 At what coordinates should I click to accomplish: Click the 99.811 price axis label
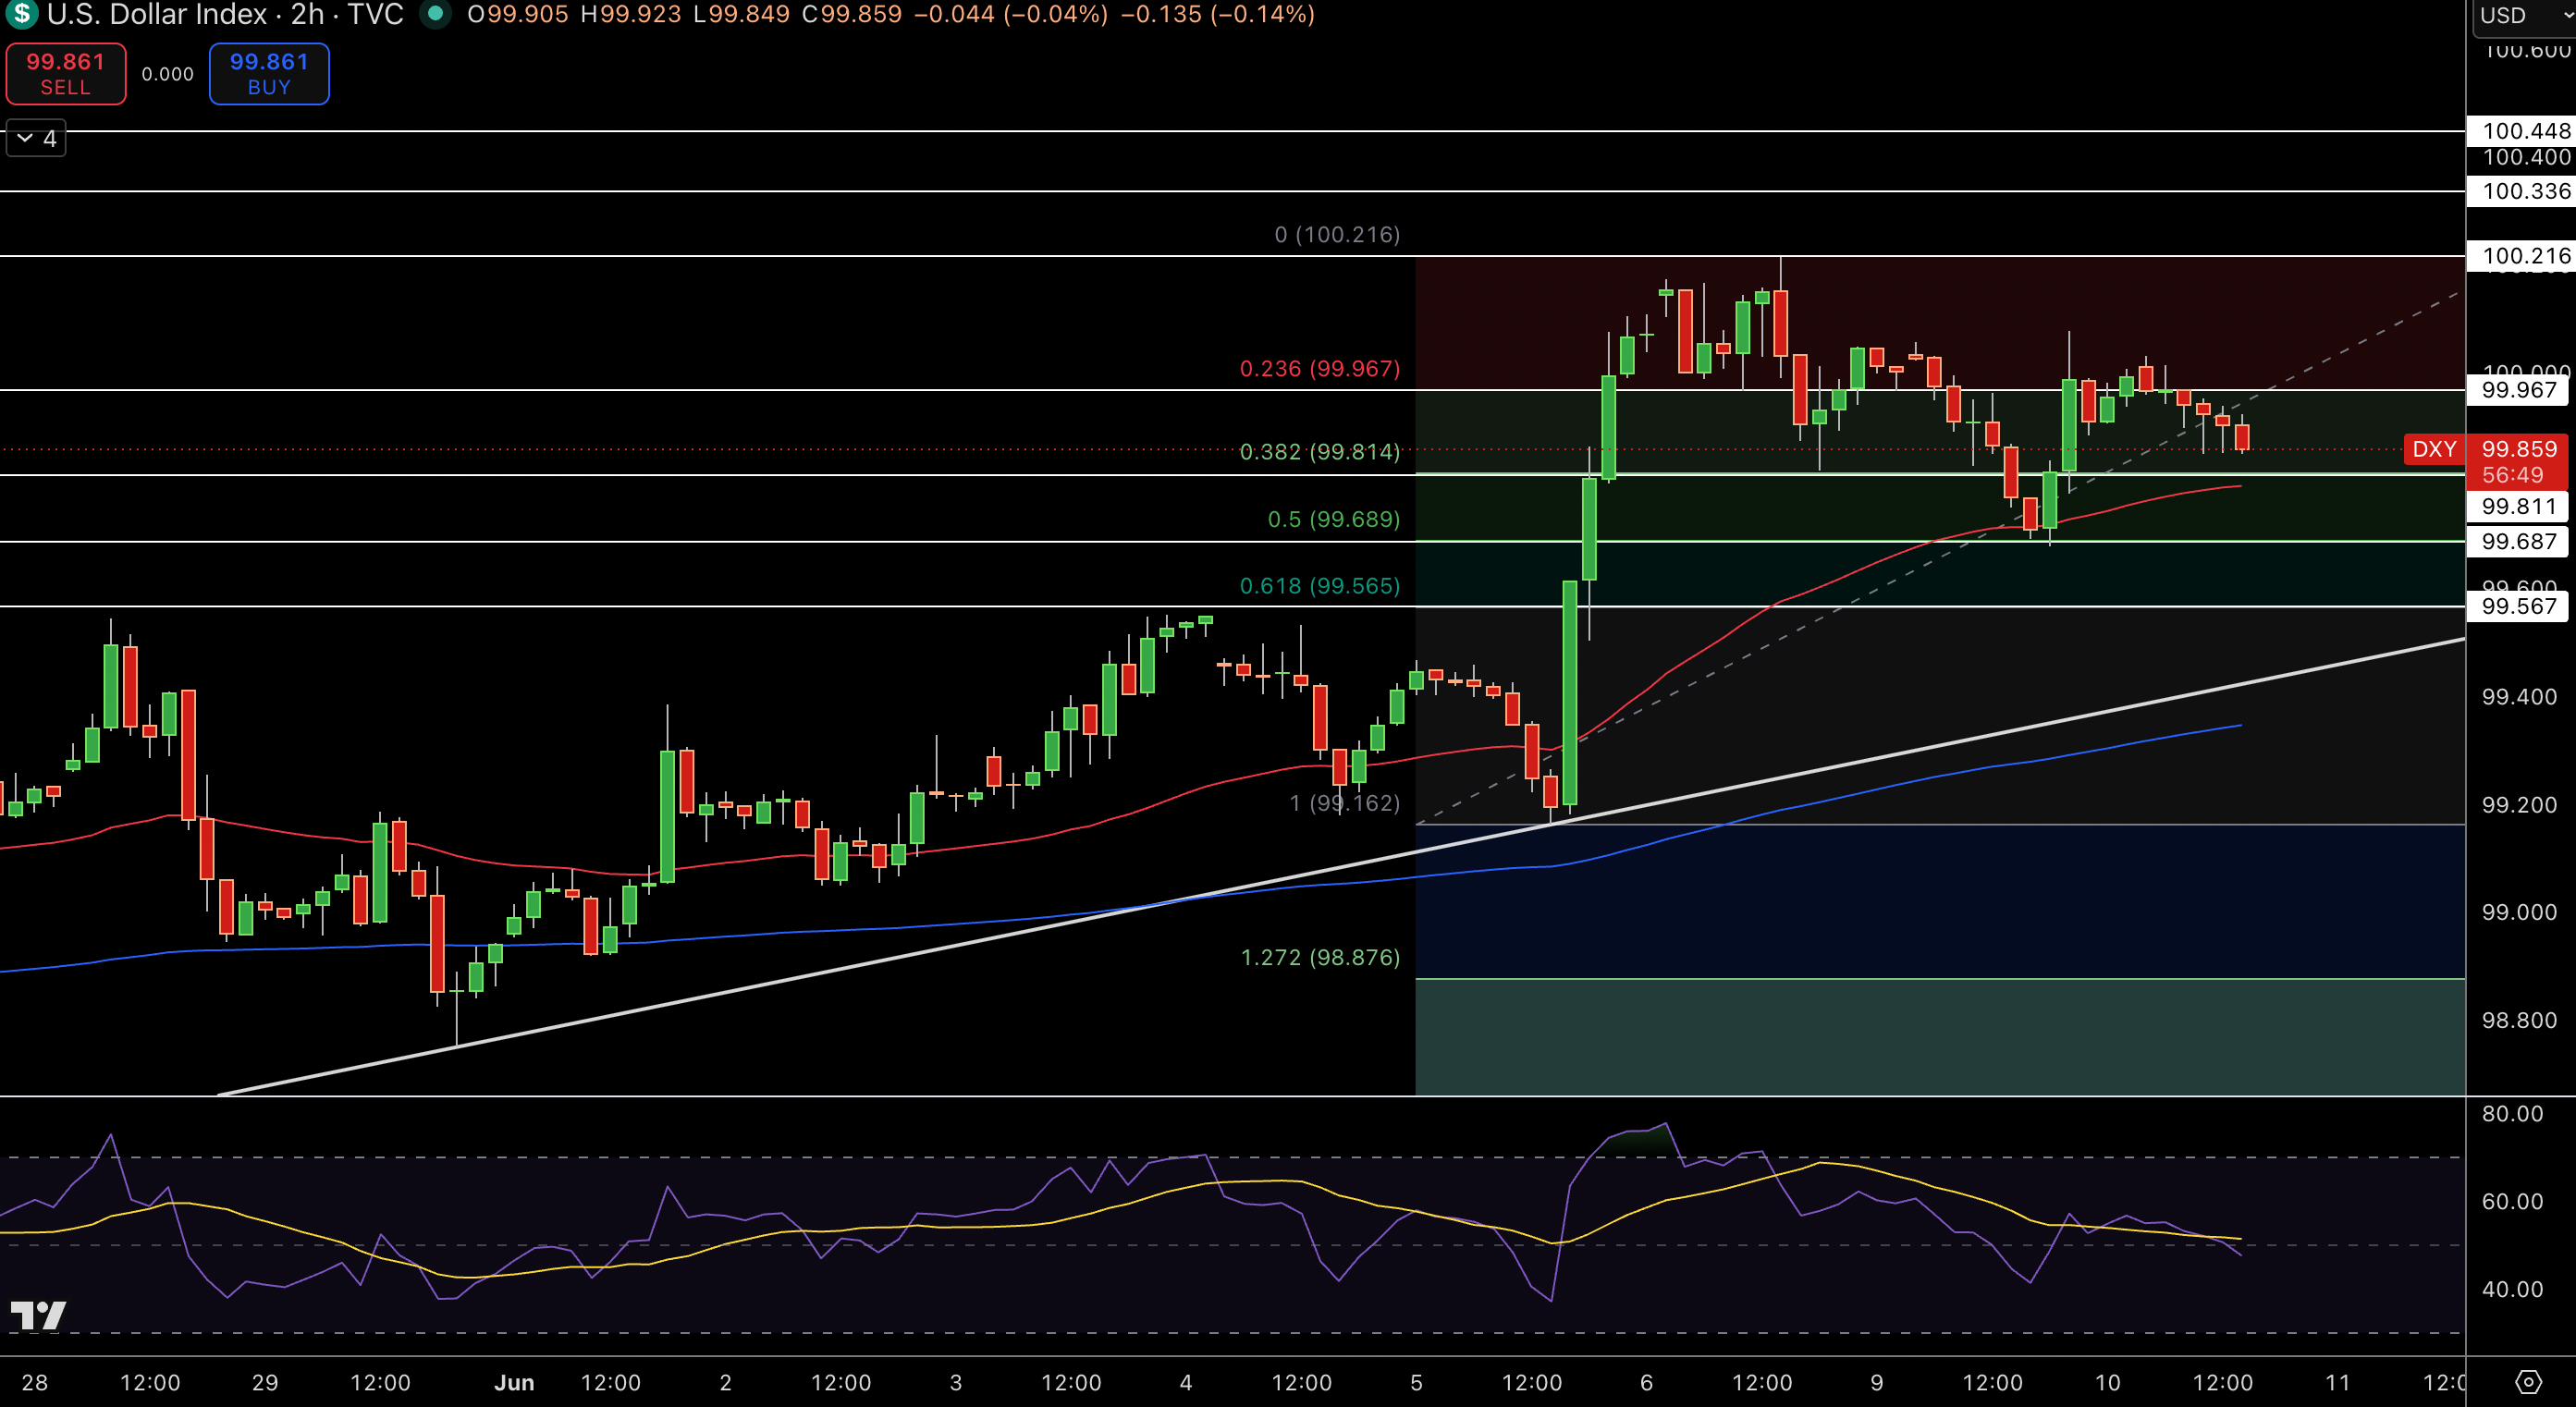pyautogui.click(x=2518, y=507)
